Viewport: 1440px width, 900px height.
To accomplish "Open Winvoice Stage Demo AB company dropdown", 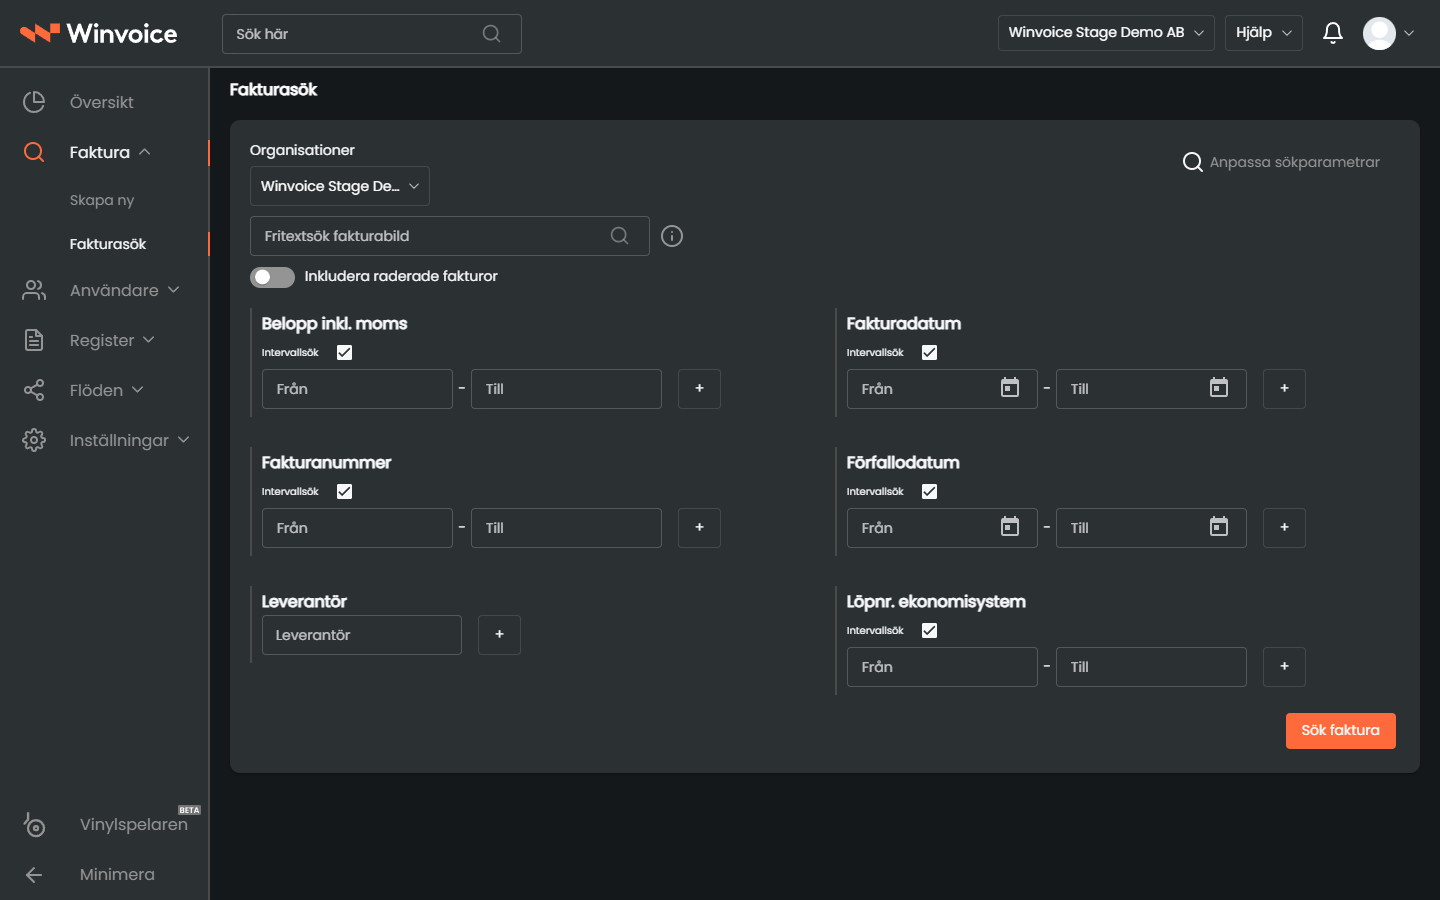I will (x=1106, y=33).
